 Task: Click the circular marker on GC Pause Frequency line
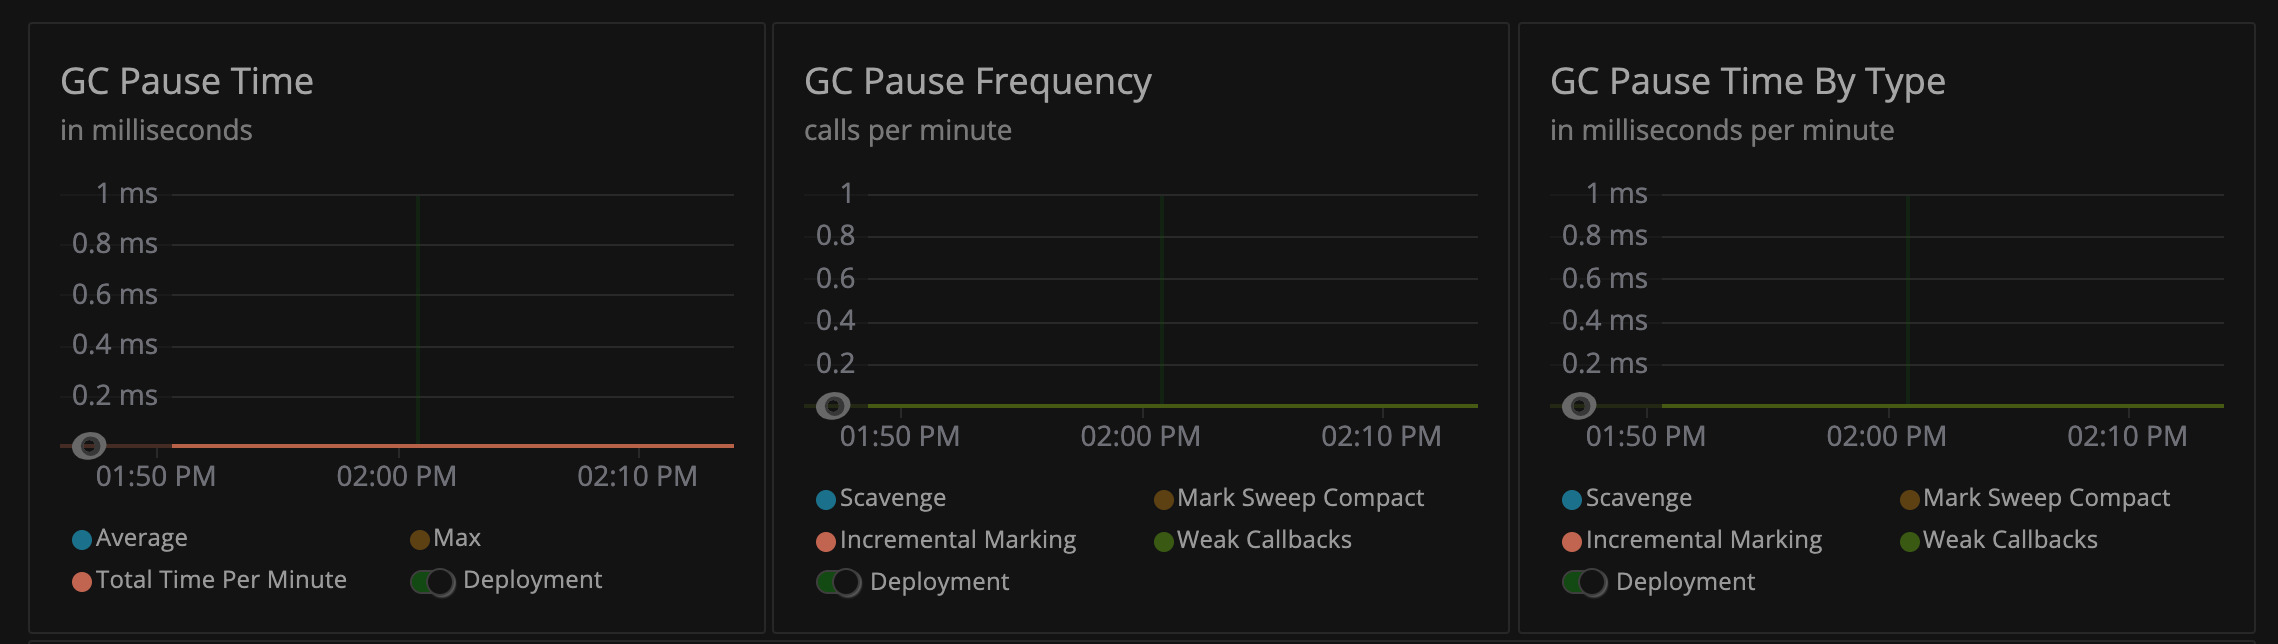(833, 406)
